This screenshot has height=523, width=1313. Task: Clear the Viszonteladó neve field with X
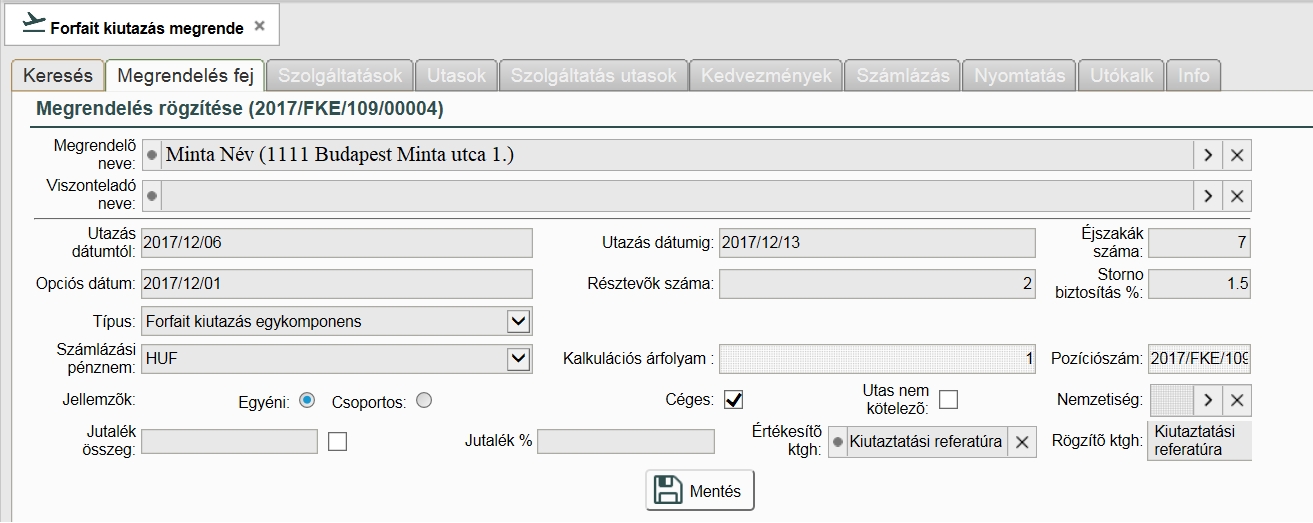[1237, 196]
